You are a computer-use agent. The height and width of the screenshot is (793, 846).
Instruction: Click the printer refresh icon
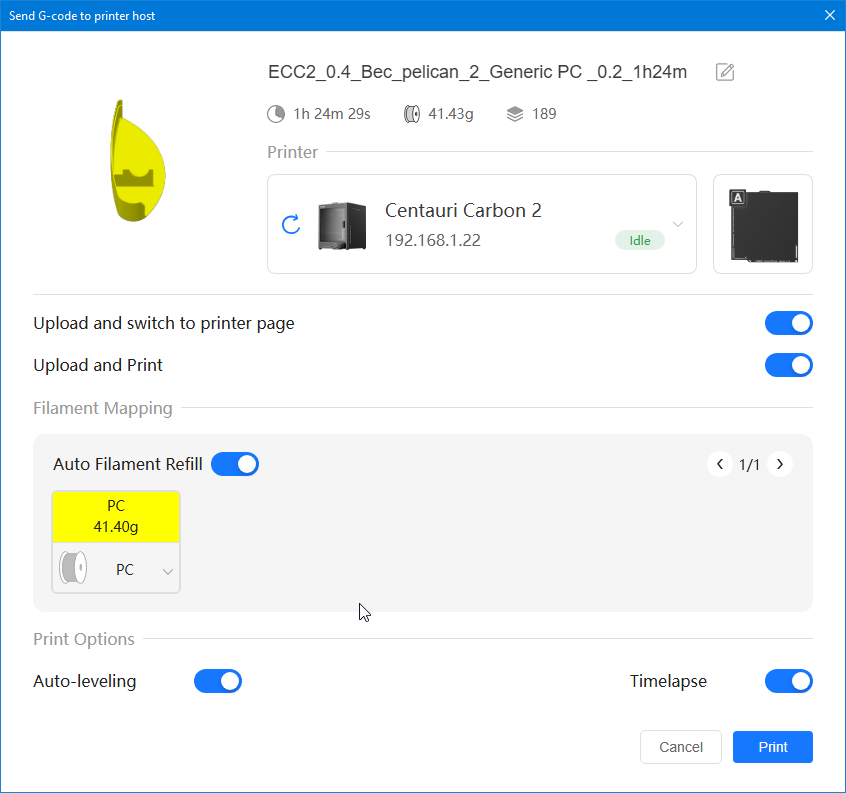291,224
